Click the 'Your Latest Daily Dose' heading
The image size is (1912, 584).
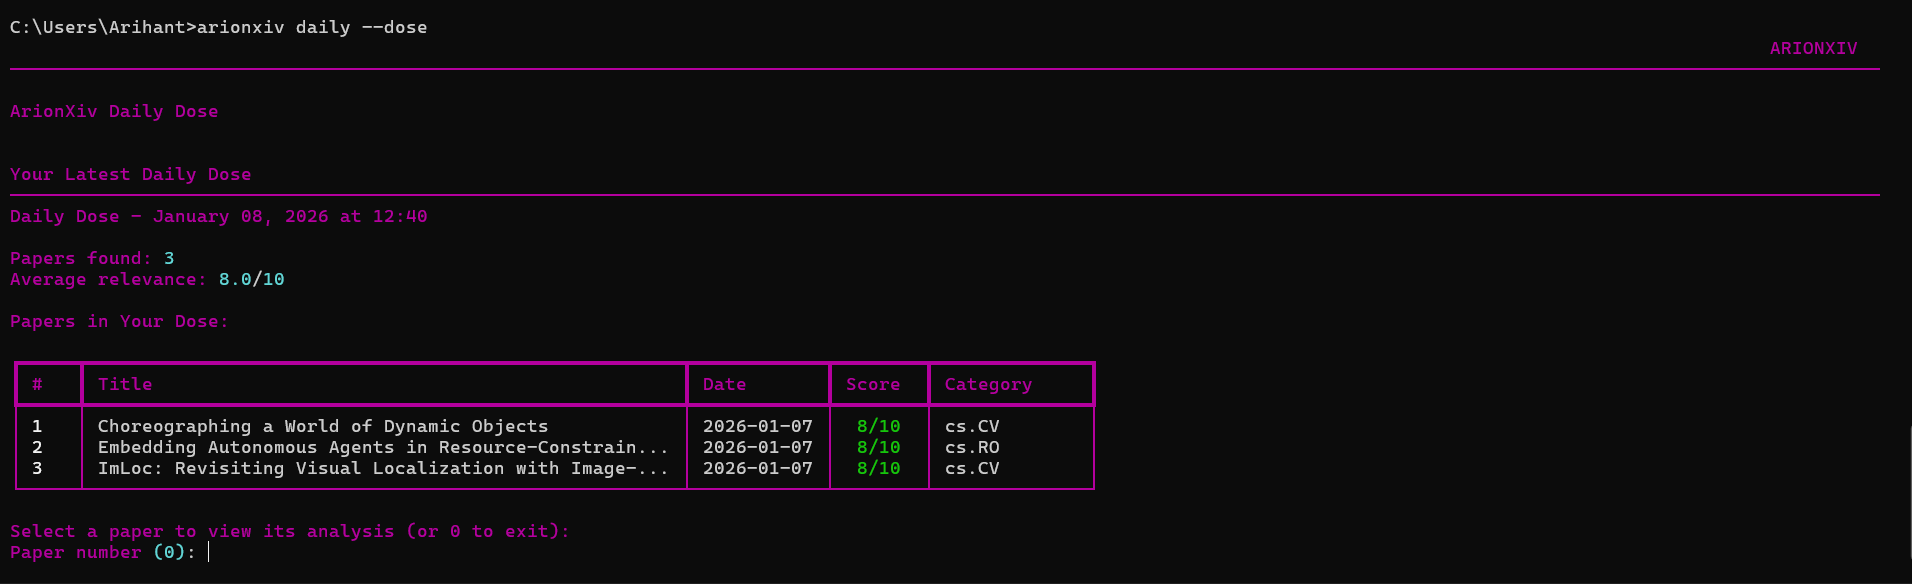point(130,174)
